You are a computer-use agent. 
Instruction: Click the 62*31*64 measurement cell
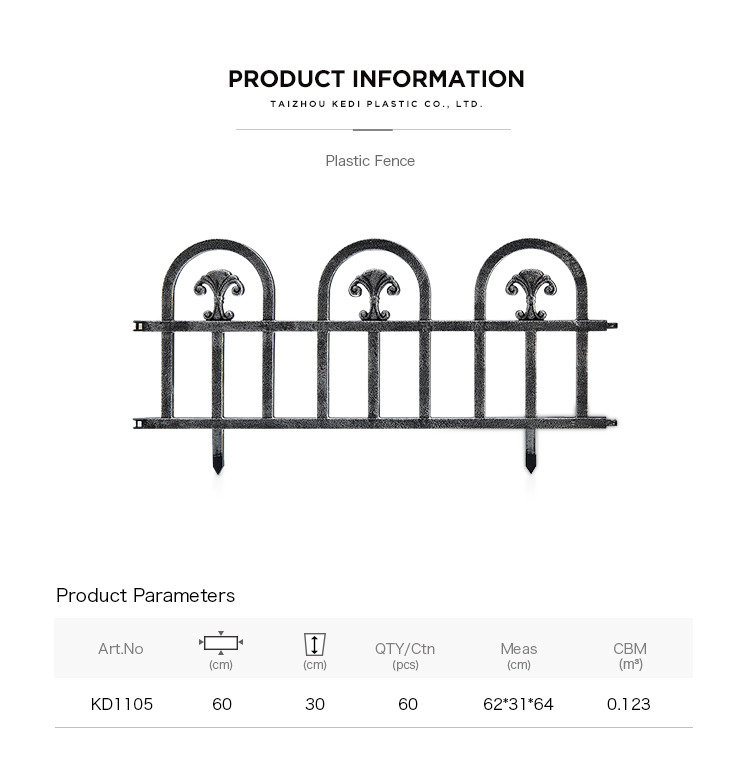(x=518, y=704)
